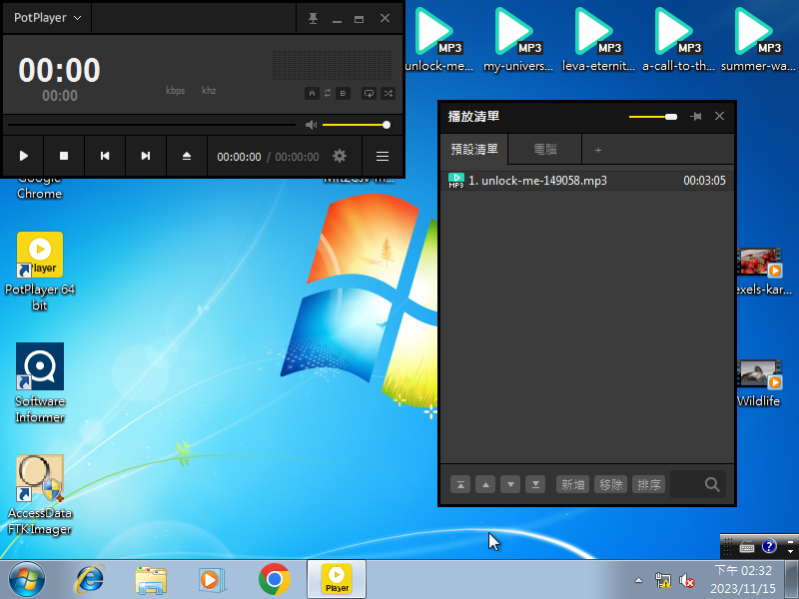Toggle repeat playback mode

pyautogui.click(x=368, y=94)
